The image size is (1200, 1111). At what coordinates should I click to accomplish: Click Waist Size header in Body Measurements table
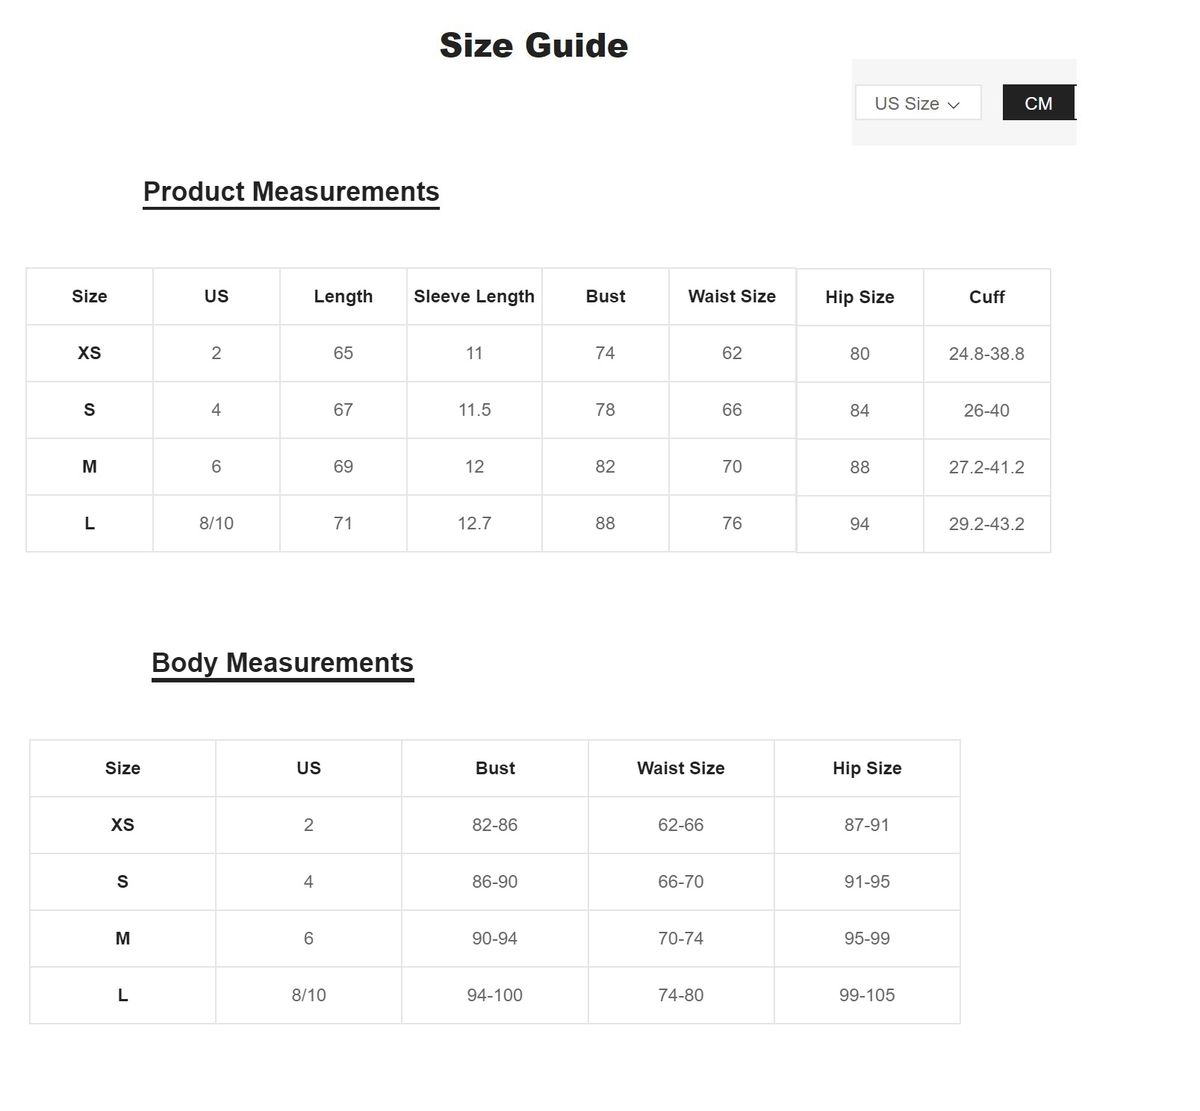680,768
